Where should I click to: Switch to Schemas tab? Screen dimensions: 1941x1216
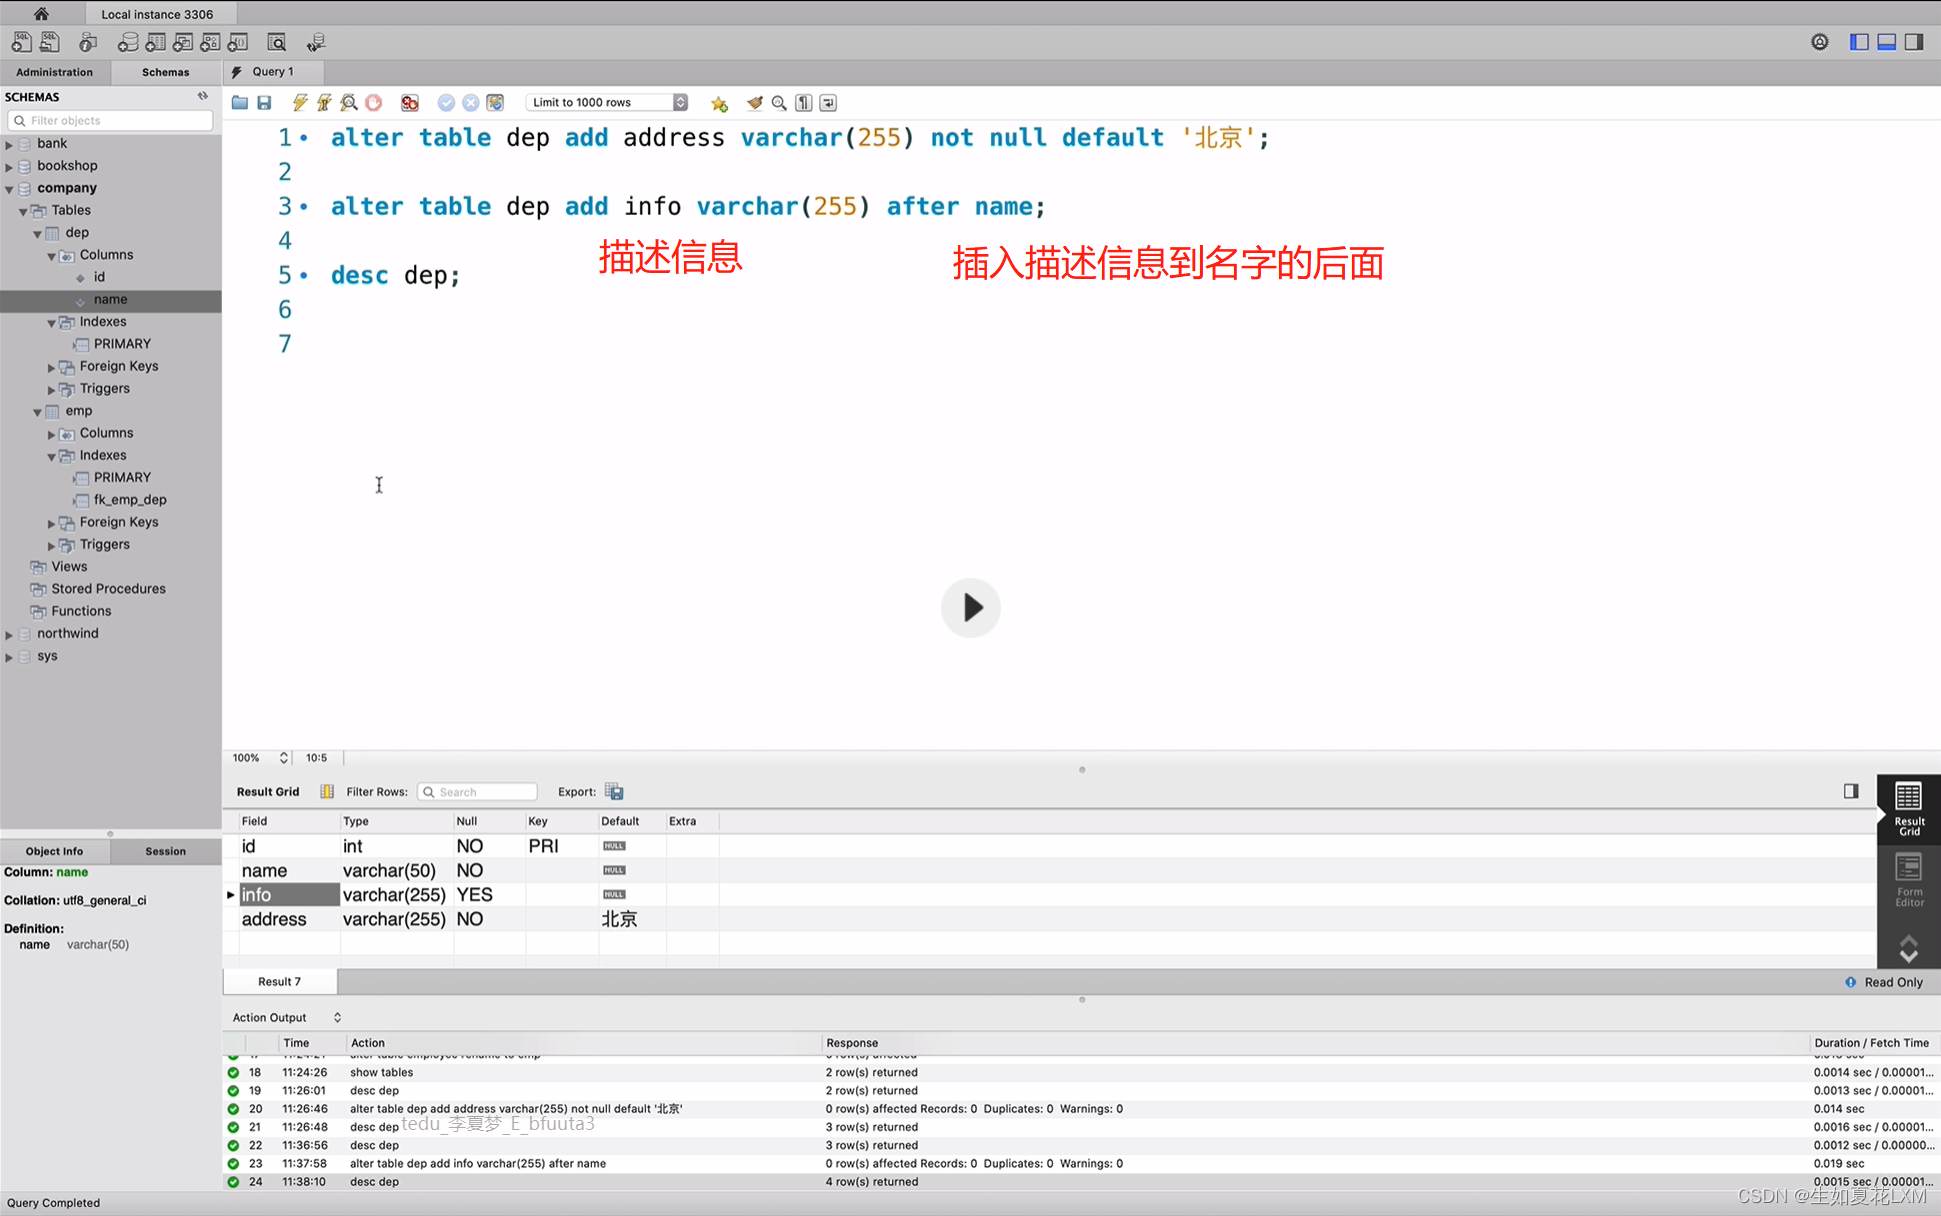166,72
